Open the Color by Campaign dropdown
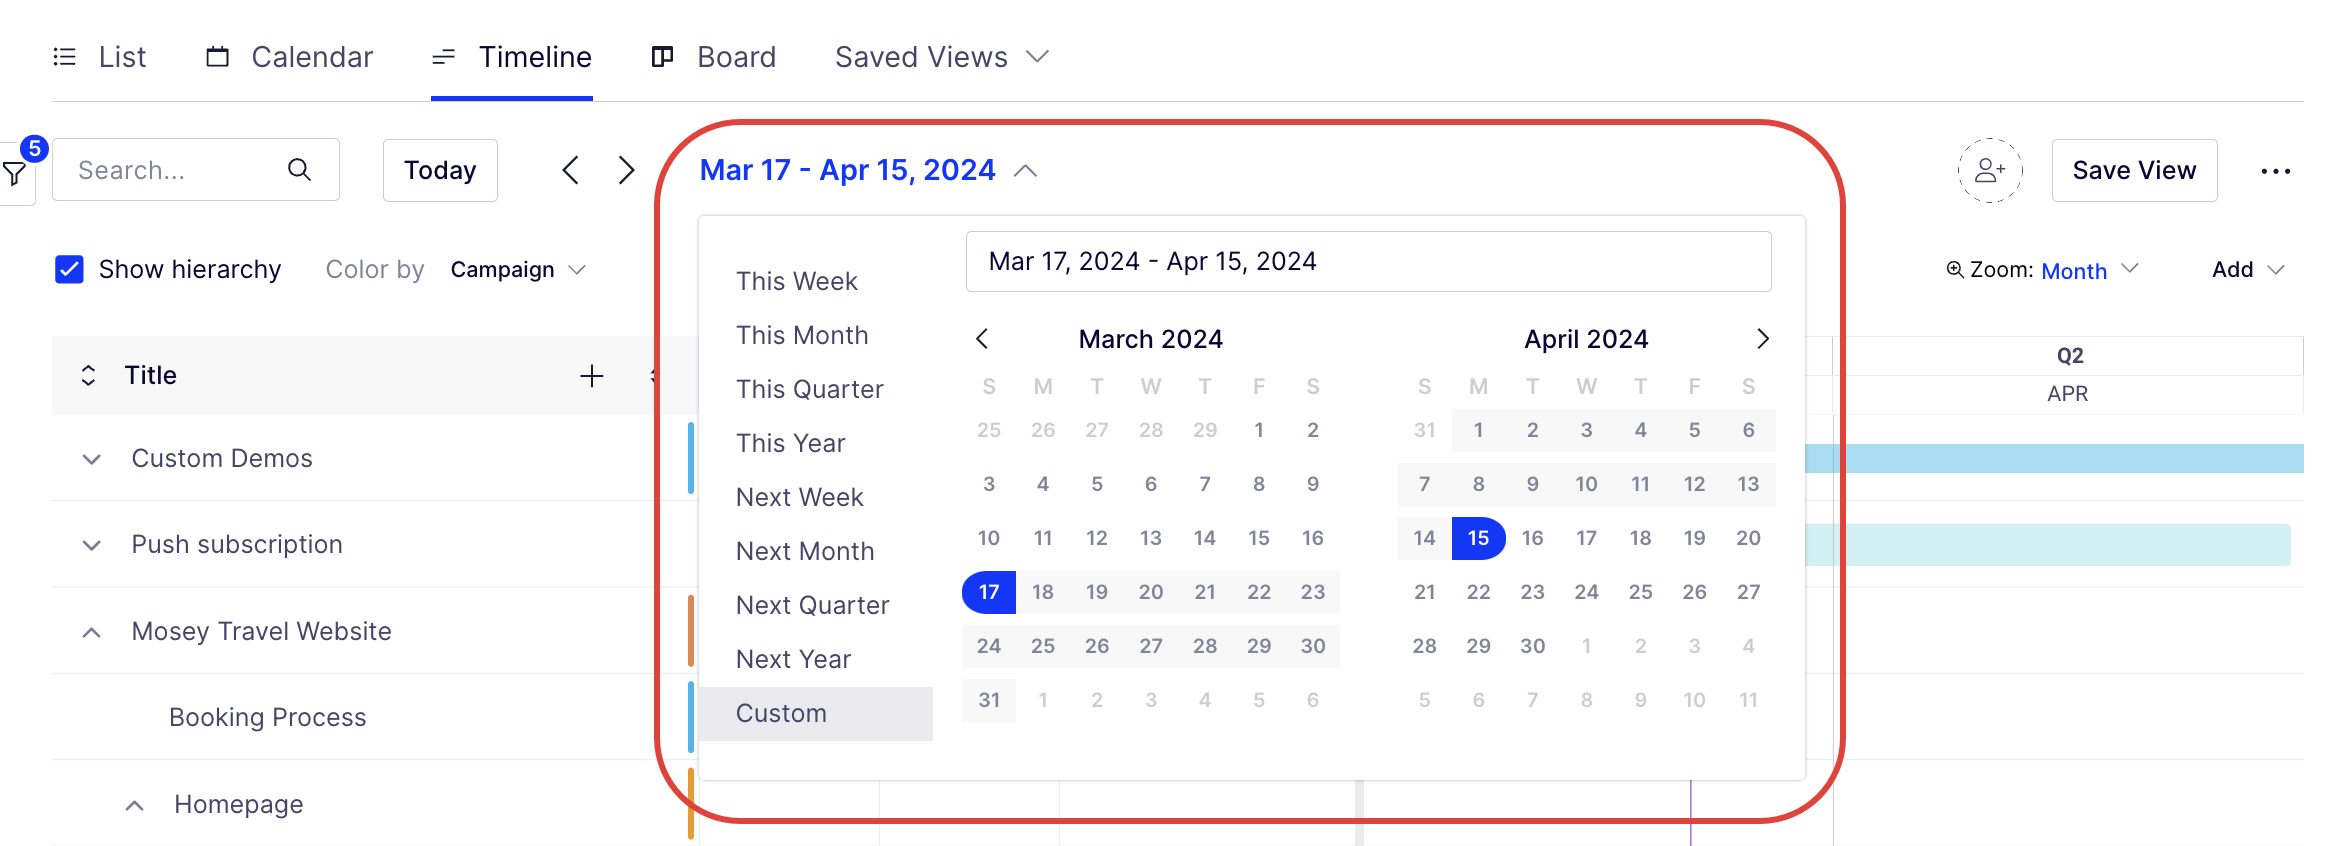Image resolution: width=2344 pixels, height=846 pixels. 517,270
